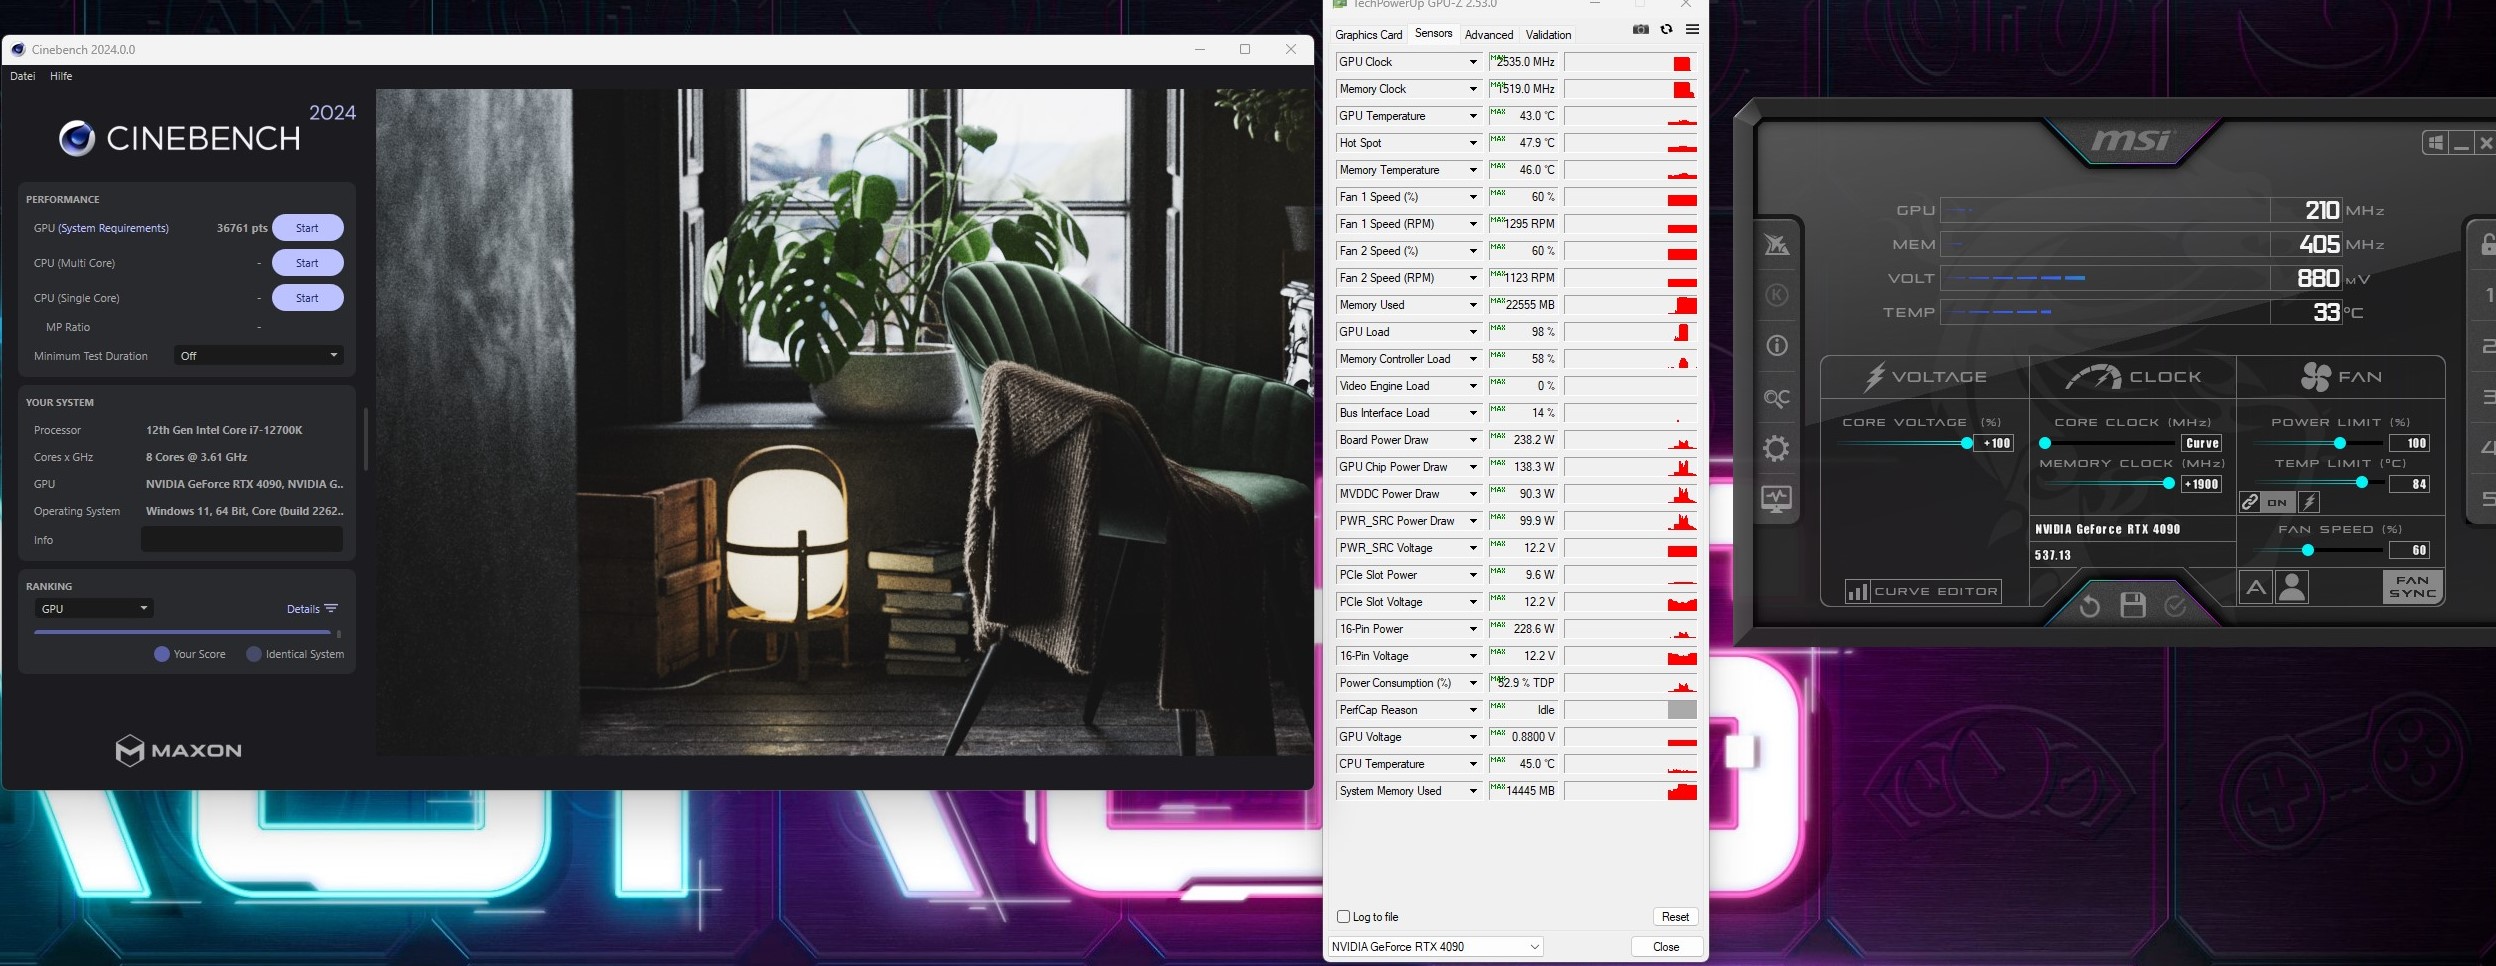Click the GPU-Z refresh icon
This screenshot has height=966, width=2496.
[1666, 29]
